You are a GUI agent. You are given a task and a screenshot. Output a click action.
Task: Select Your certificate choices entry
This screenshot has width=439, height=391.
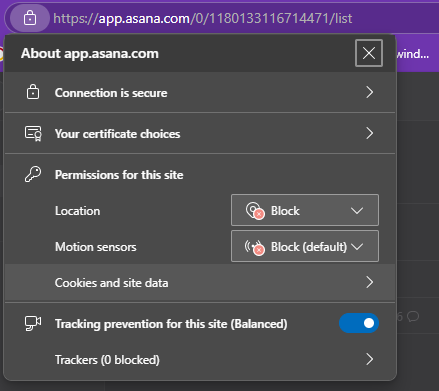pos(200,134)
